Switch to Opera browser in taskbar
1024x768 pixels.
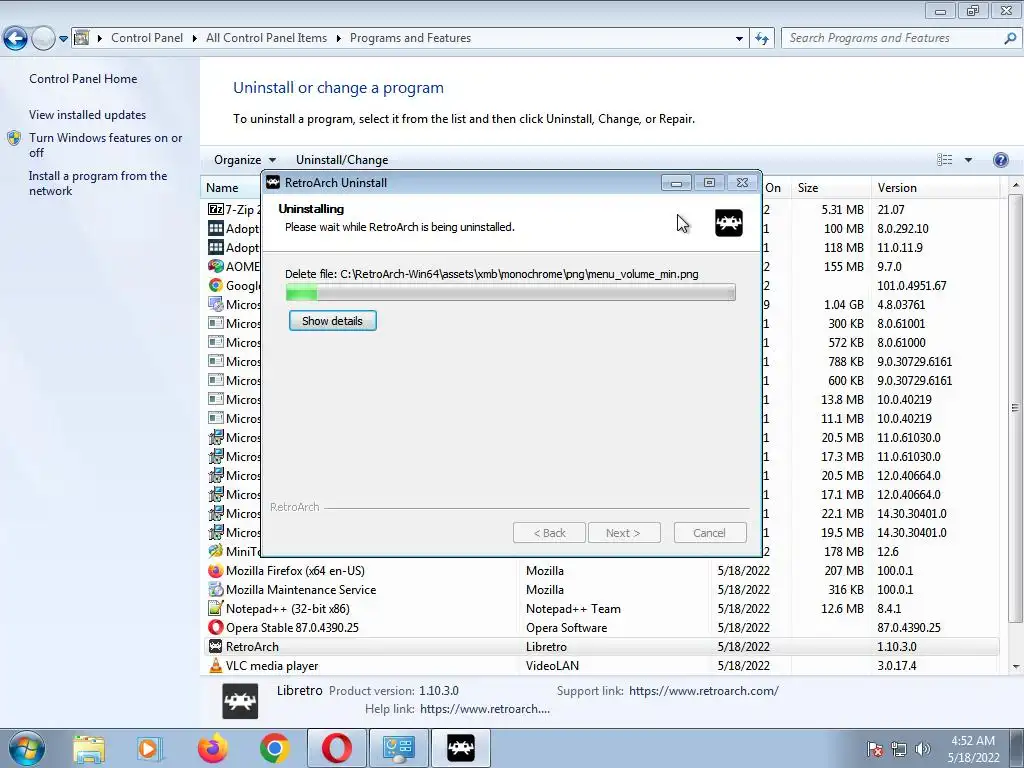336,748
